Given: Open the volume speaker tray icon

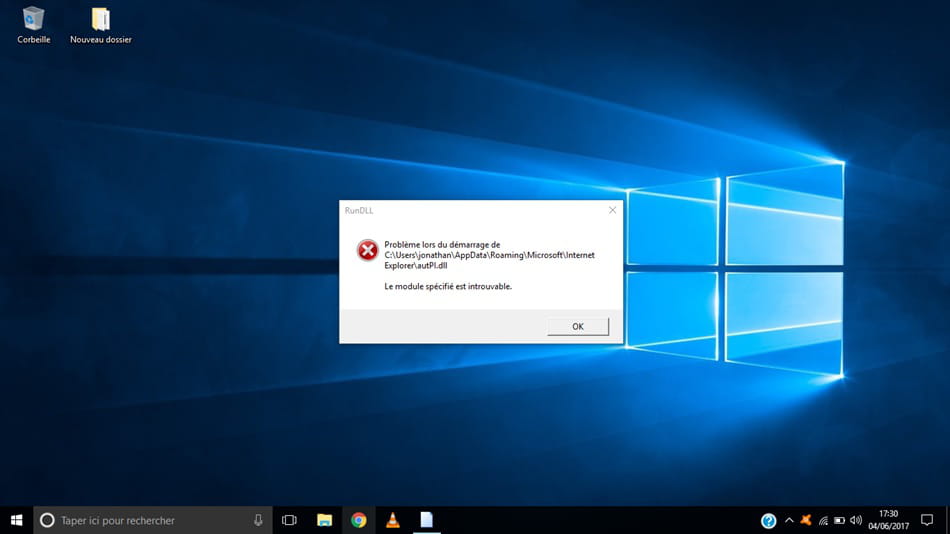Looking at the screenshot, I should [x=855, y=520].
